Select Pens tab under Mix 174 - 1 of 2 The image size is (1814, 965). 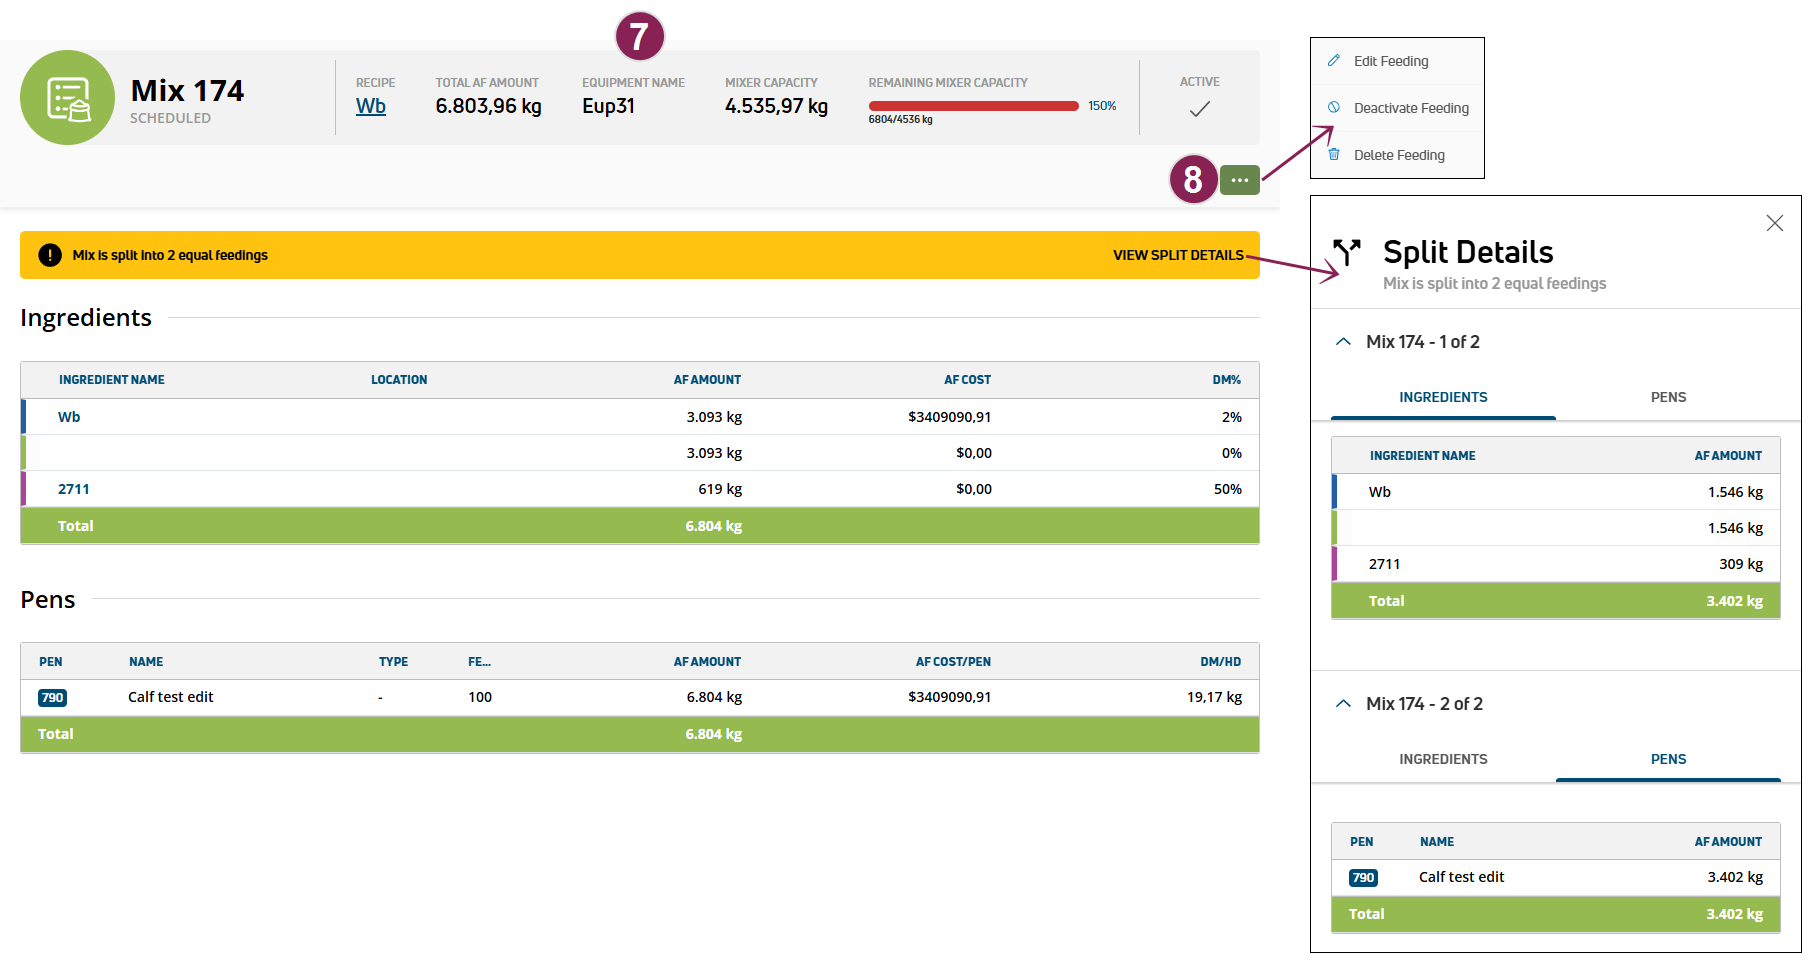tap(1667, 397)
